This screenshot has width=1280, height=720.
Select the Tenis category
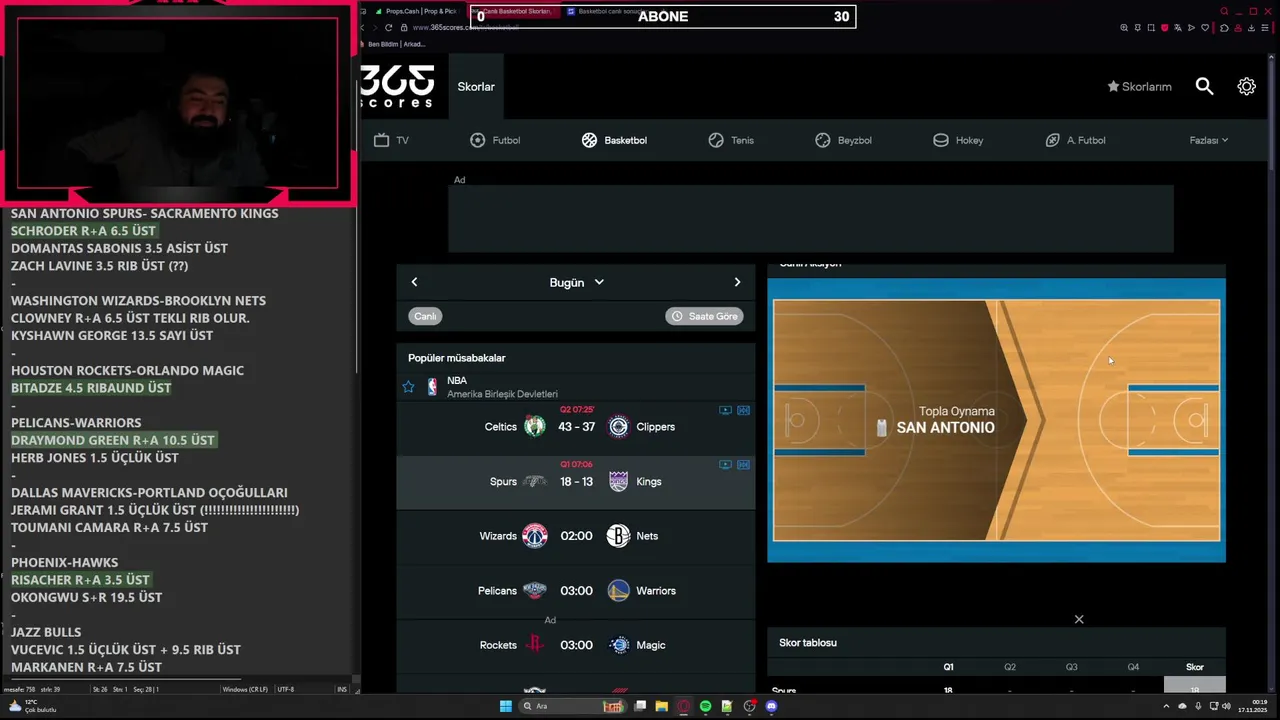tap(731, 140)
